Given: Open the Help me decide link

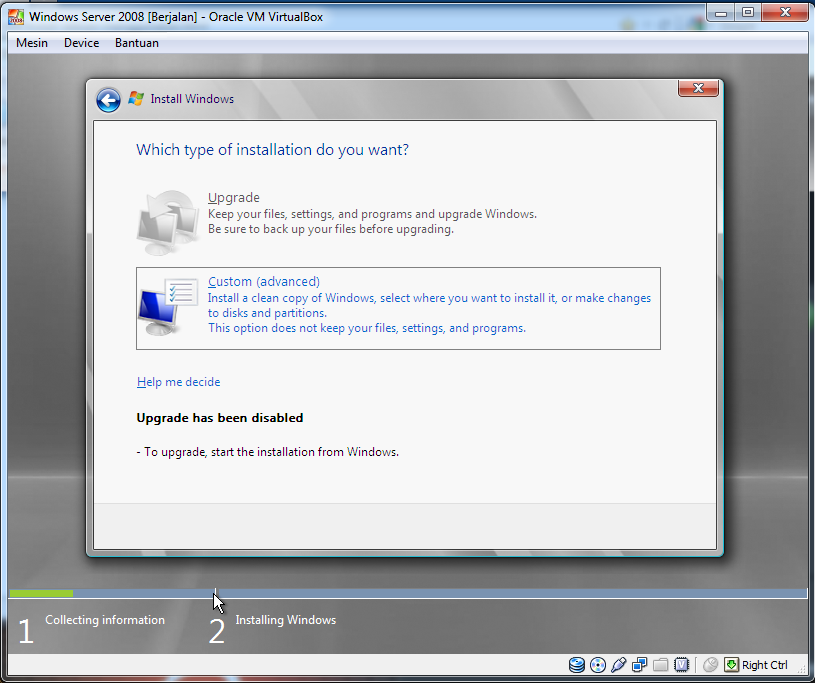Looking at the screenshot, I should coord(178,382).
